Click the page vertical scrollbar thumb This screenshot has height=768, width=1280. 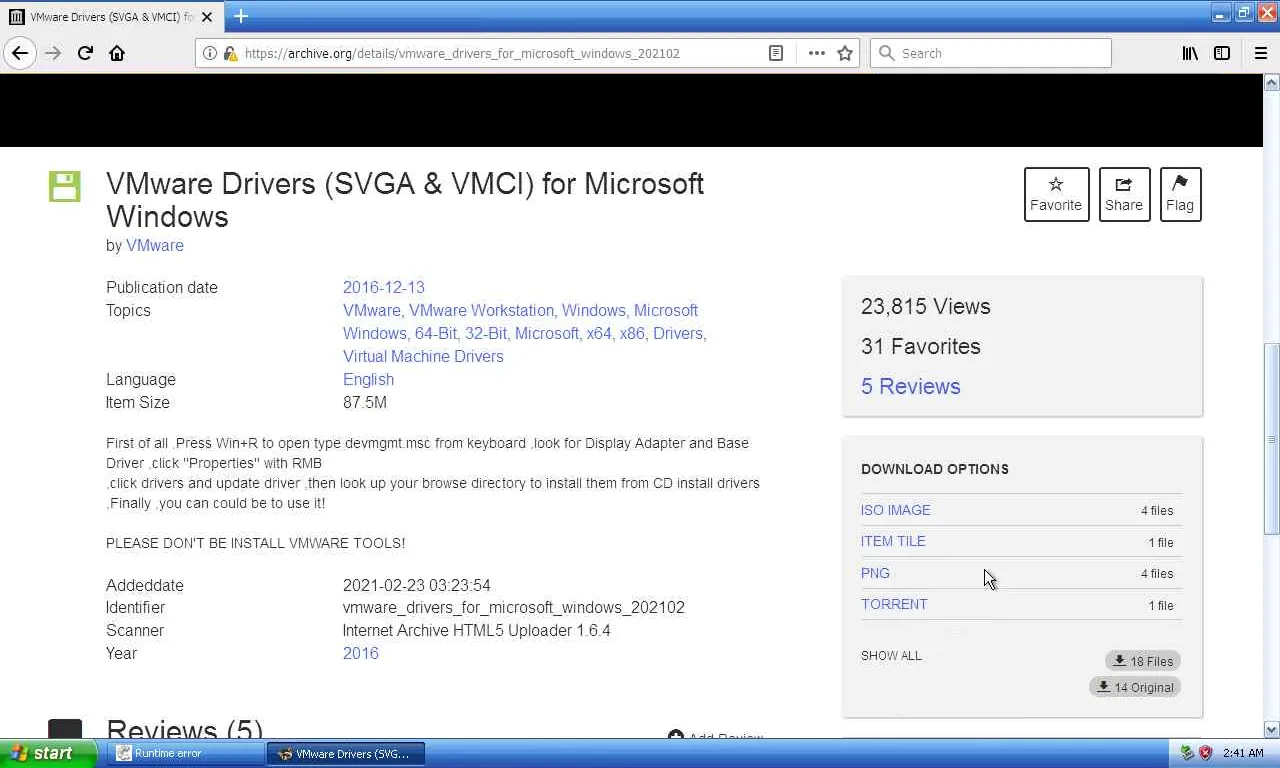1271,441
